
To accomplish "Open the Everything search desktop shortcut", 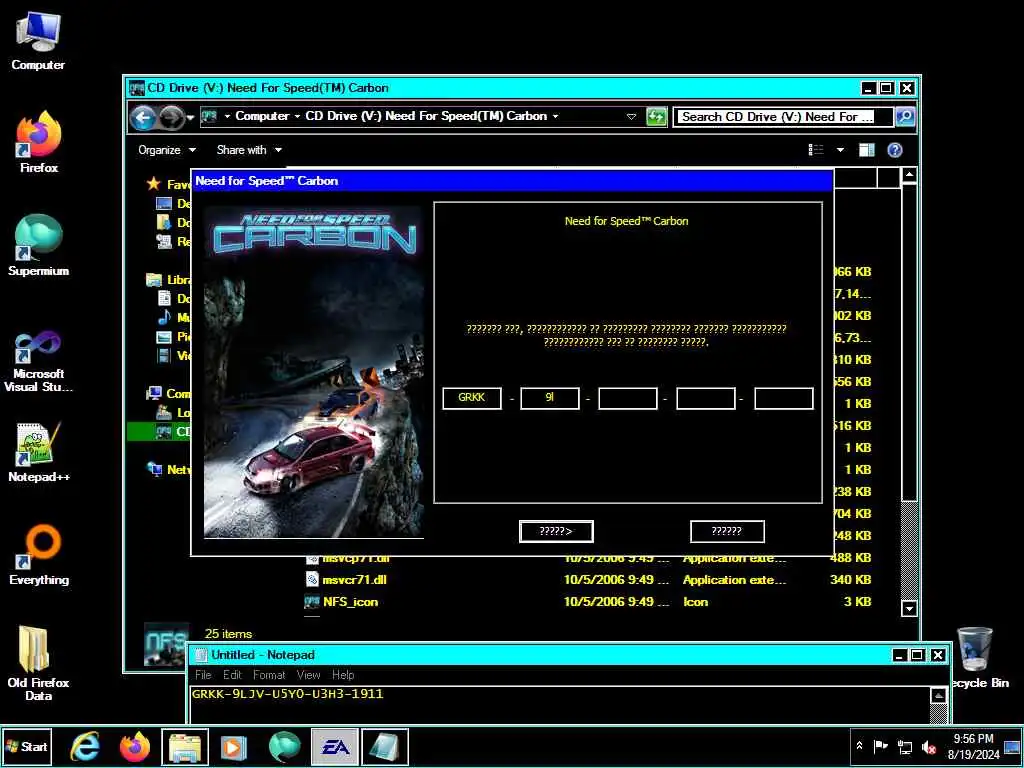I will pyautogui.click(x=39, y=554).
